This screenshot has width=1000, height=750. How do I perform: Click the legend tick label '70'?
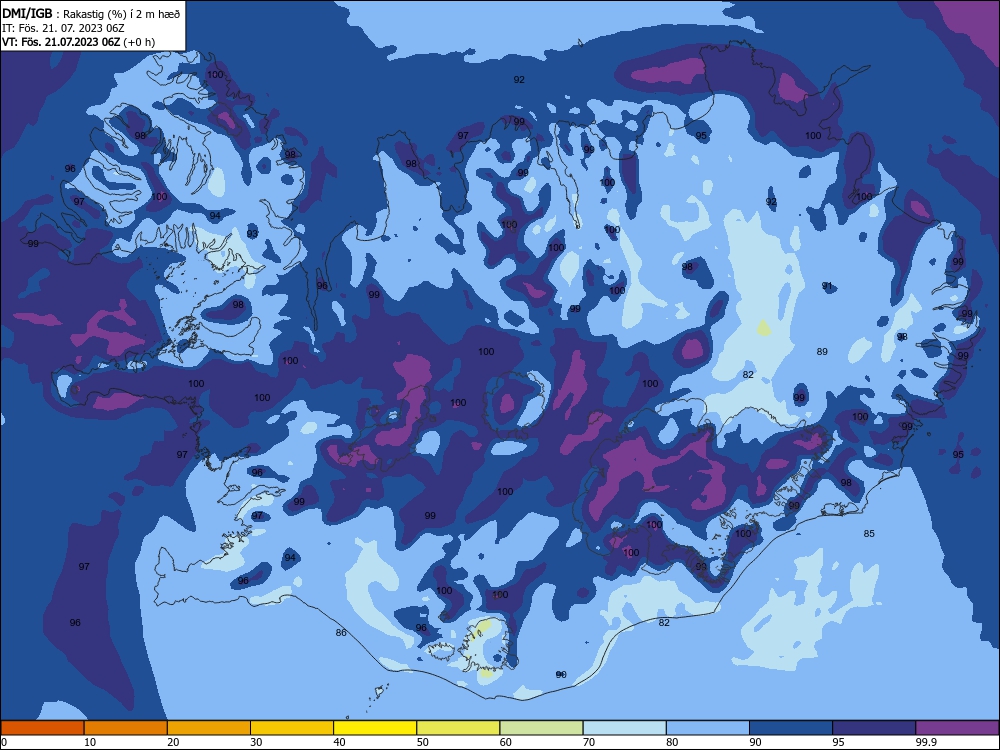tap(589, 742)
